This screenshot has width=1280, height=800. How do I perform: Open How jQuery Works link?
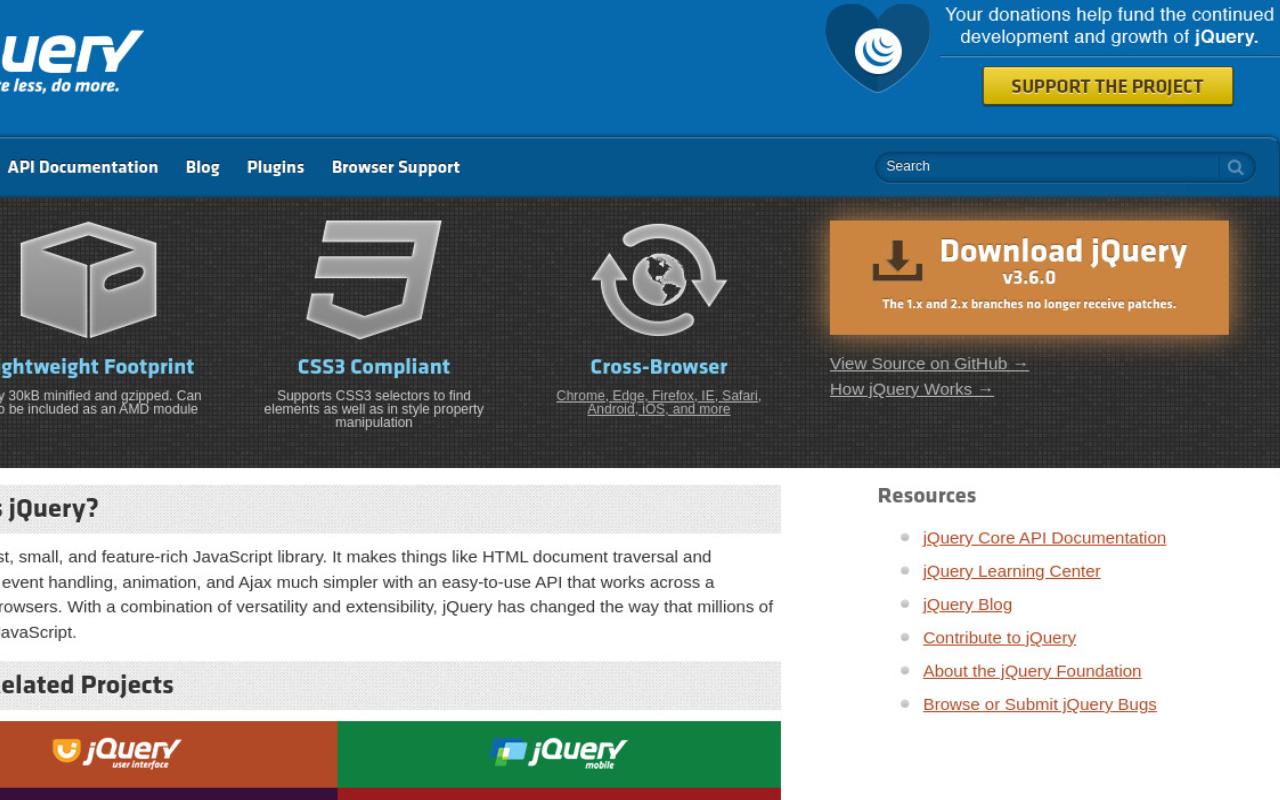(x=912, y=389)
